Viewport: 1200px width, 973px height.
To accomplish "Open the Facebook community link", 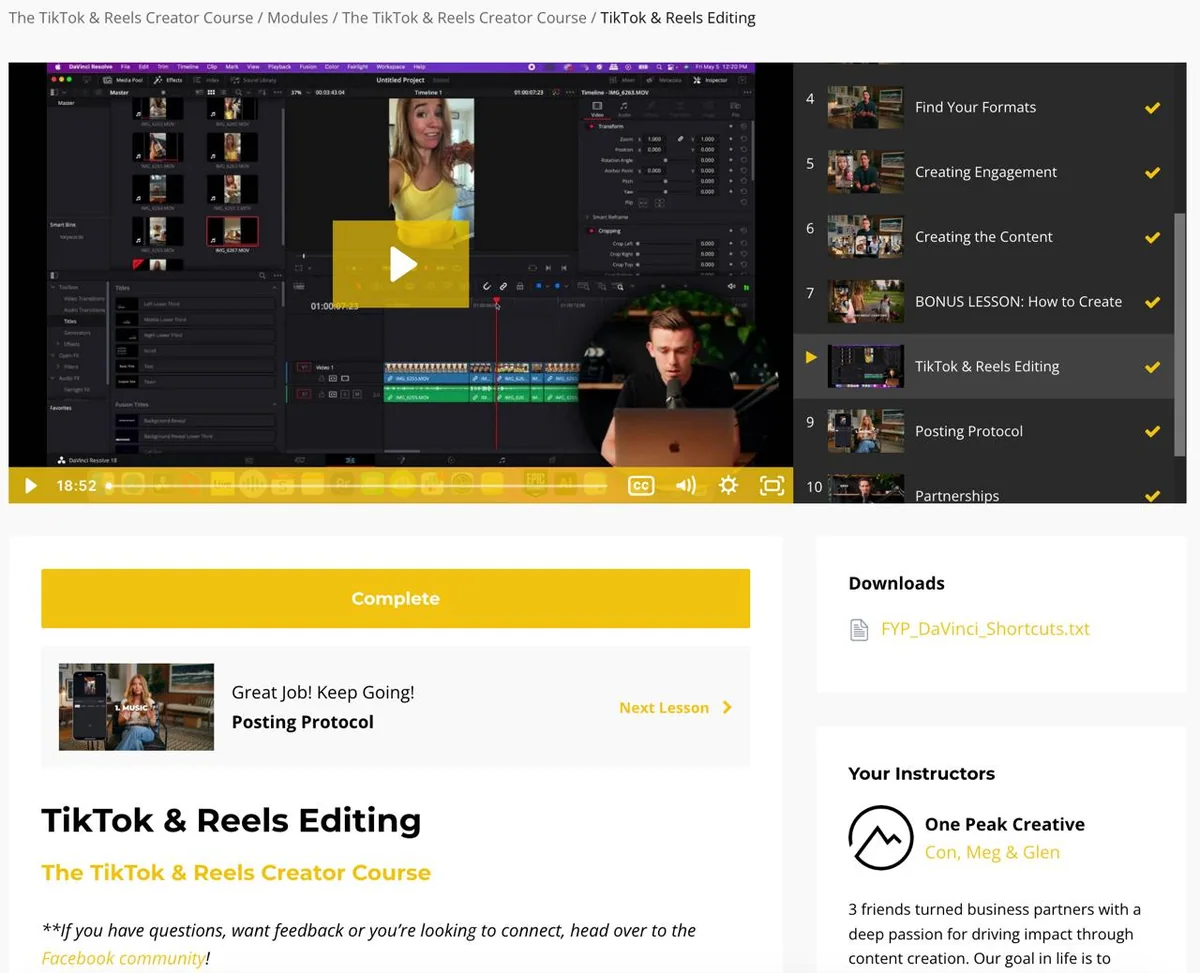I will tap(124, 957).
